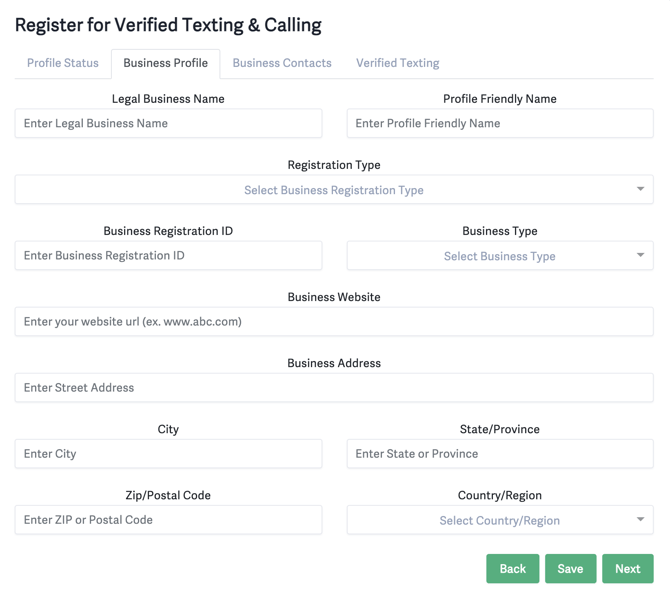Viewport: 670px width, 598px height.
Task: Click the Business Registration ID field
Action: pos(168,256)
